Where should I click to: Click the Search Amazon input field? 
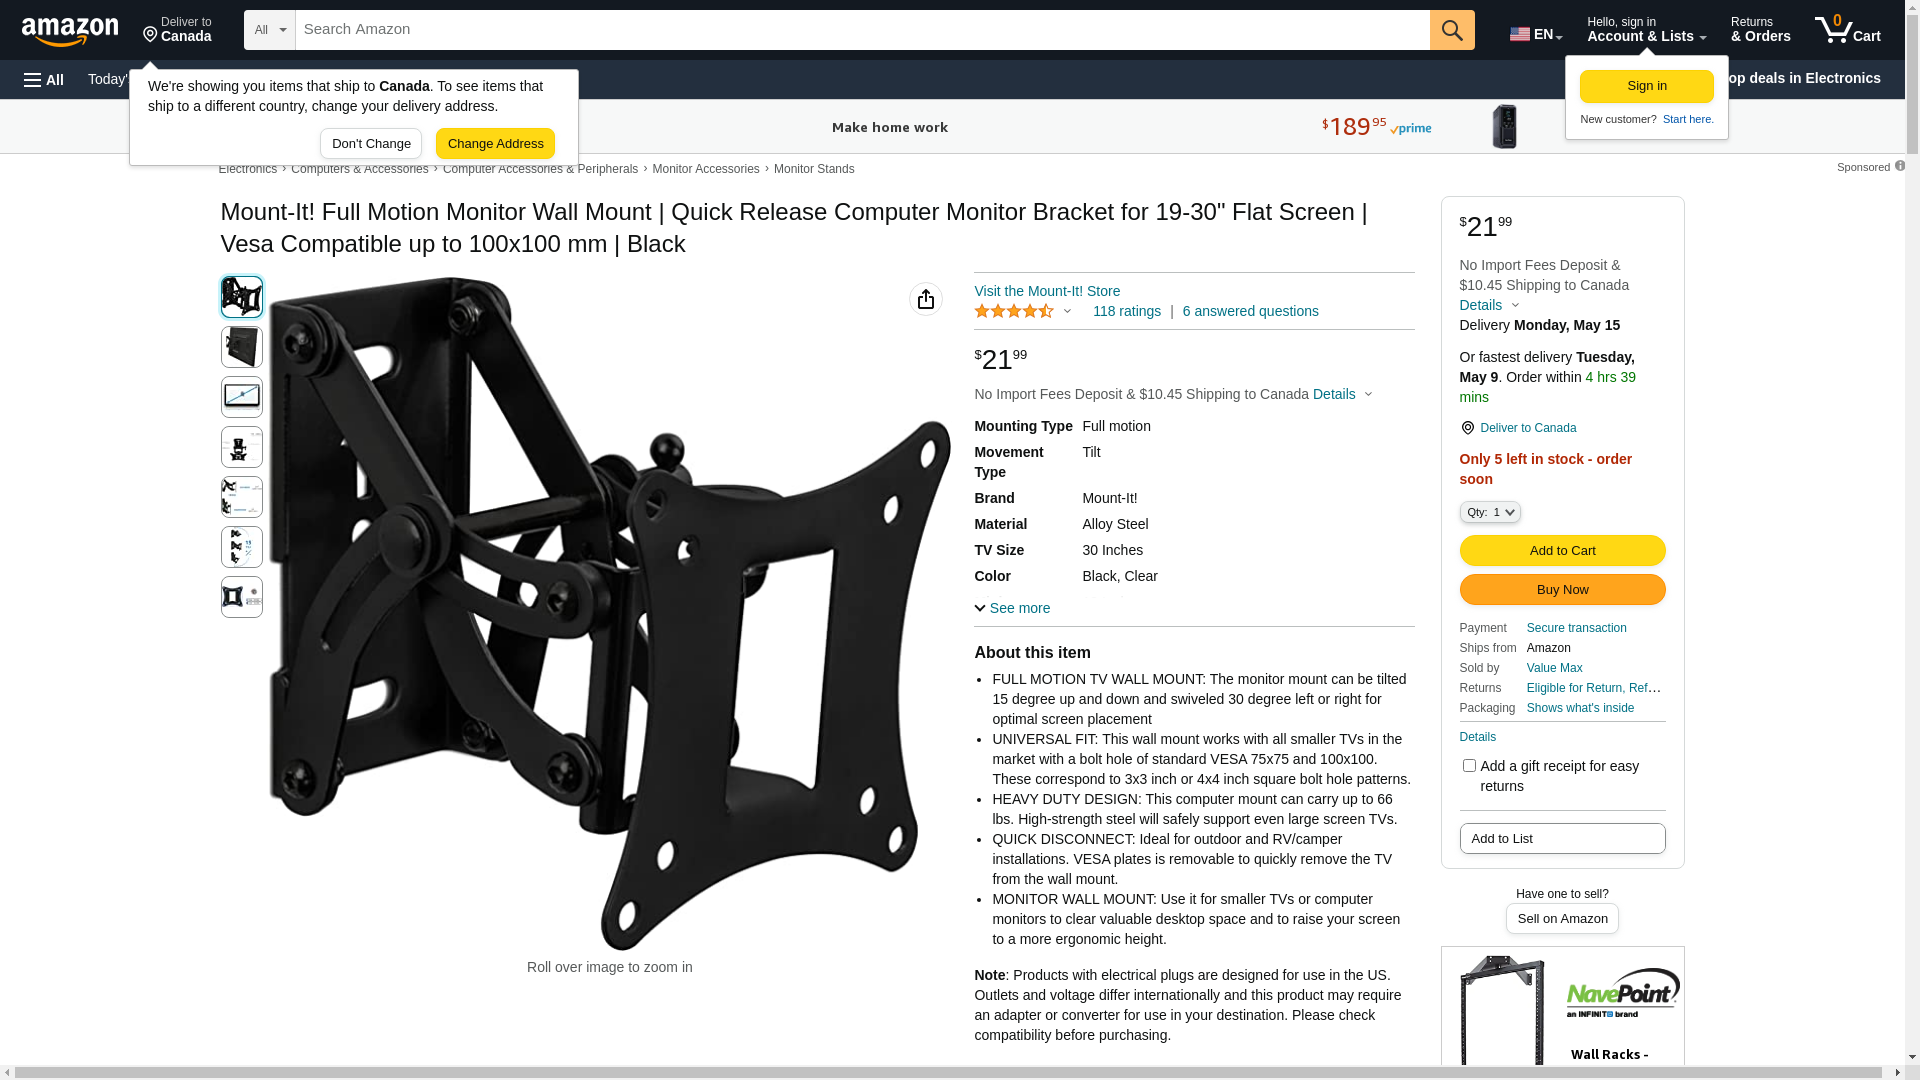[862, 30]
